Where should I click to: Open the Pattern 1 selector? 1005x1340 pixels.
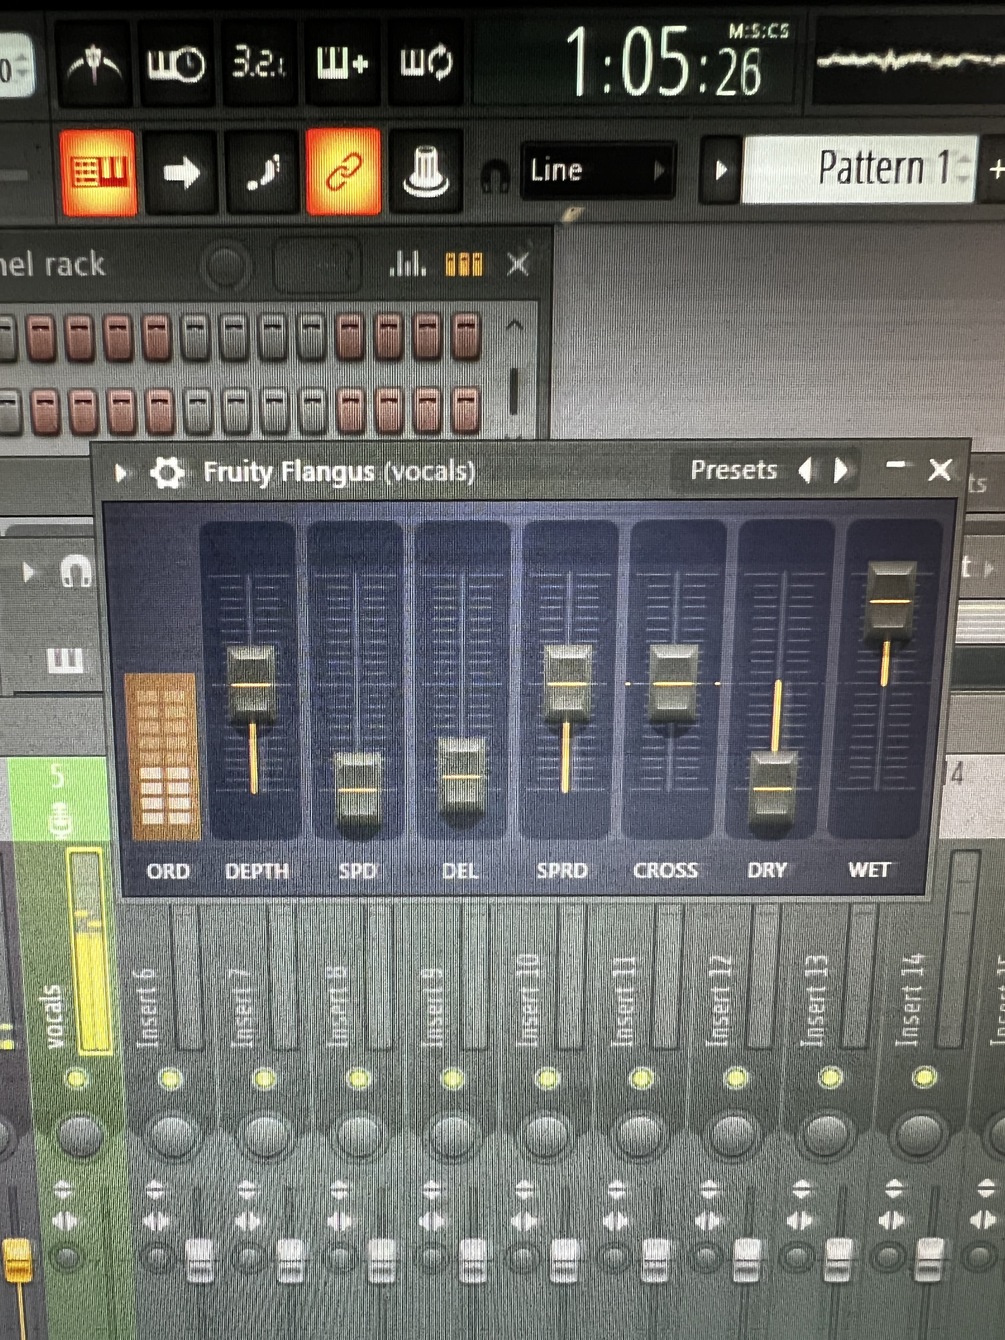tap(859, 168)
